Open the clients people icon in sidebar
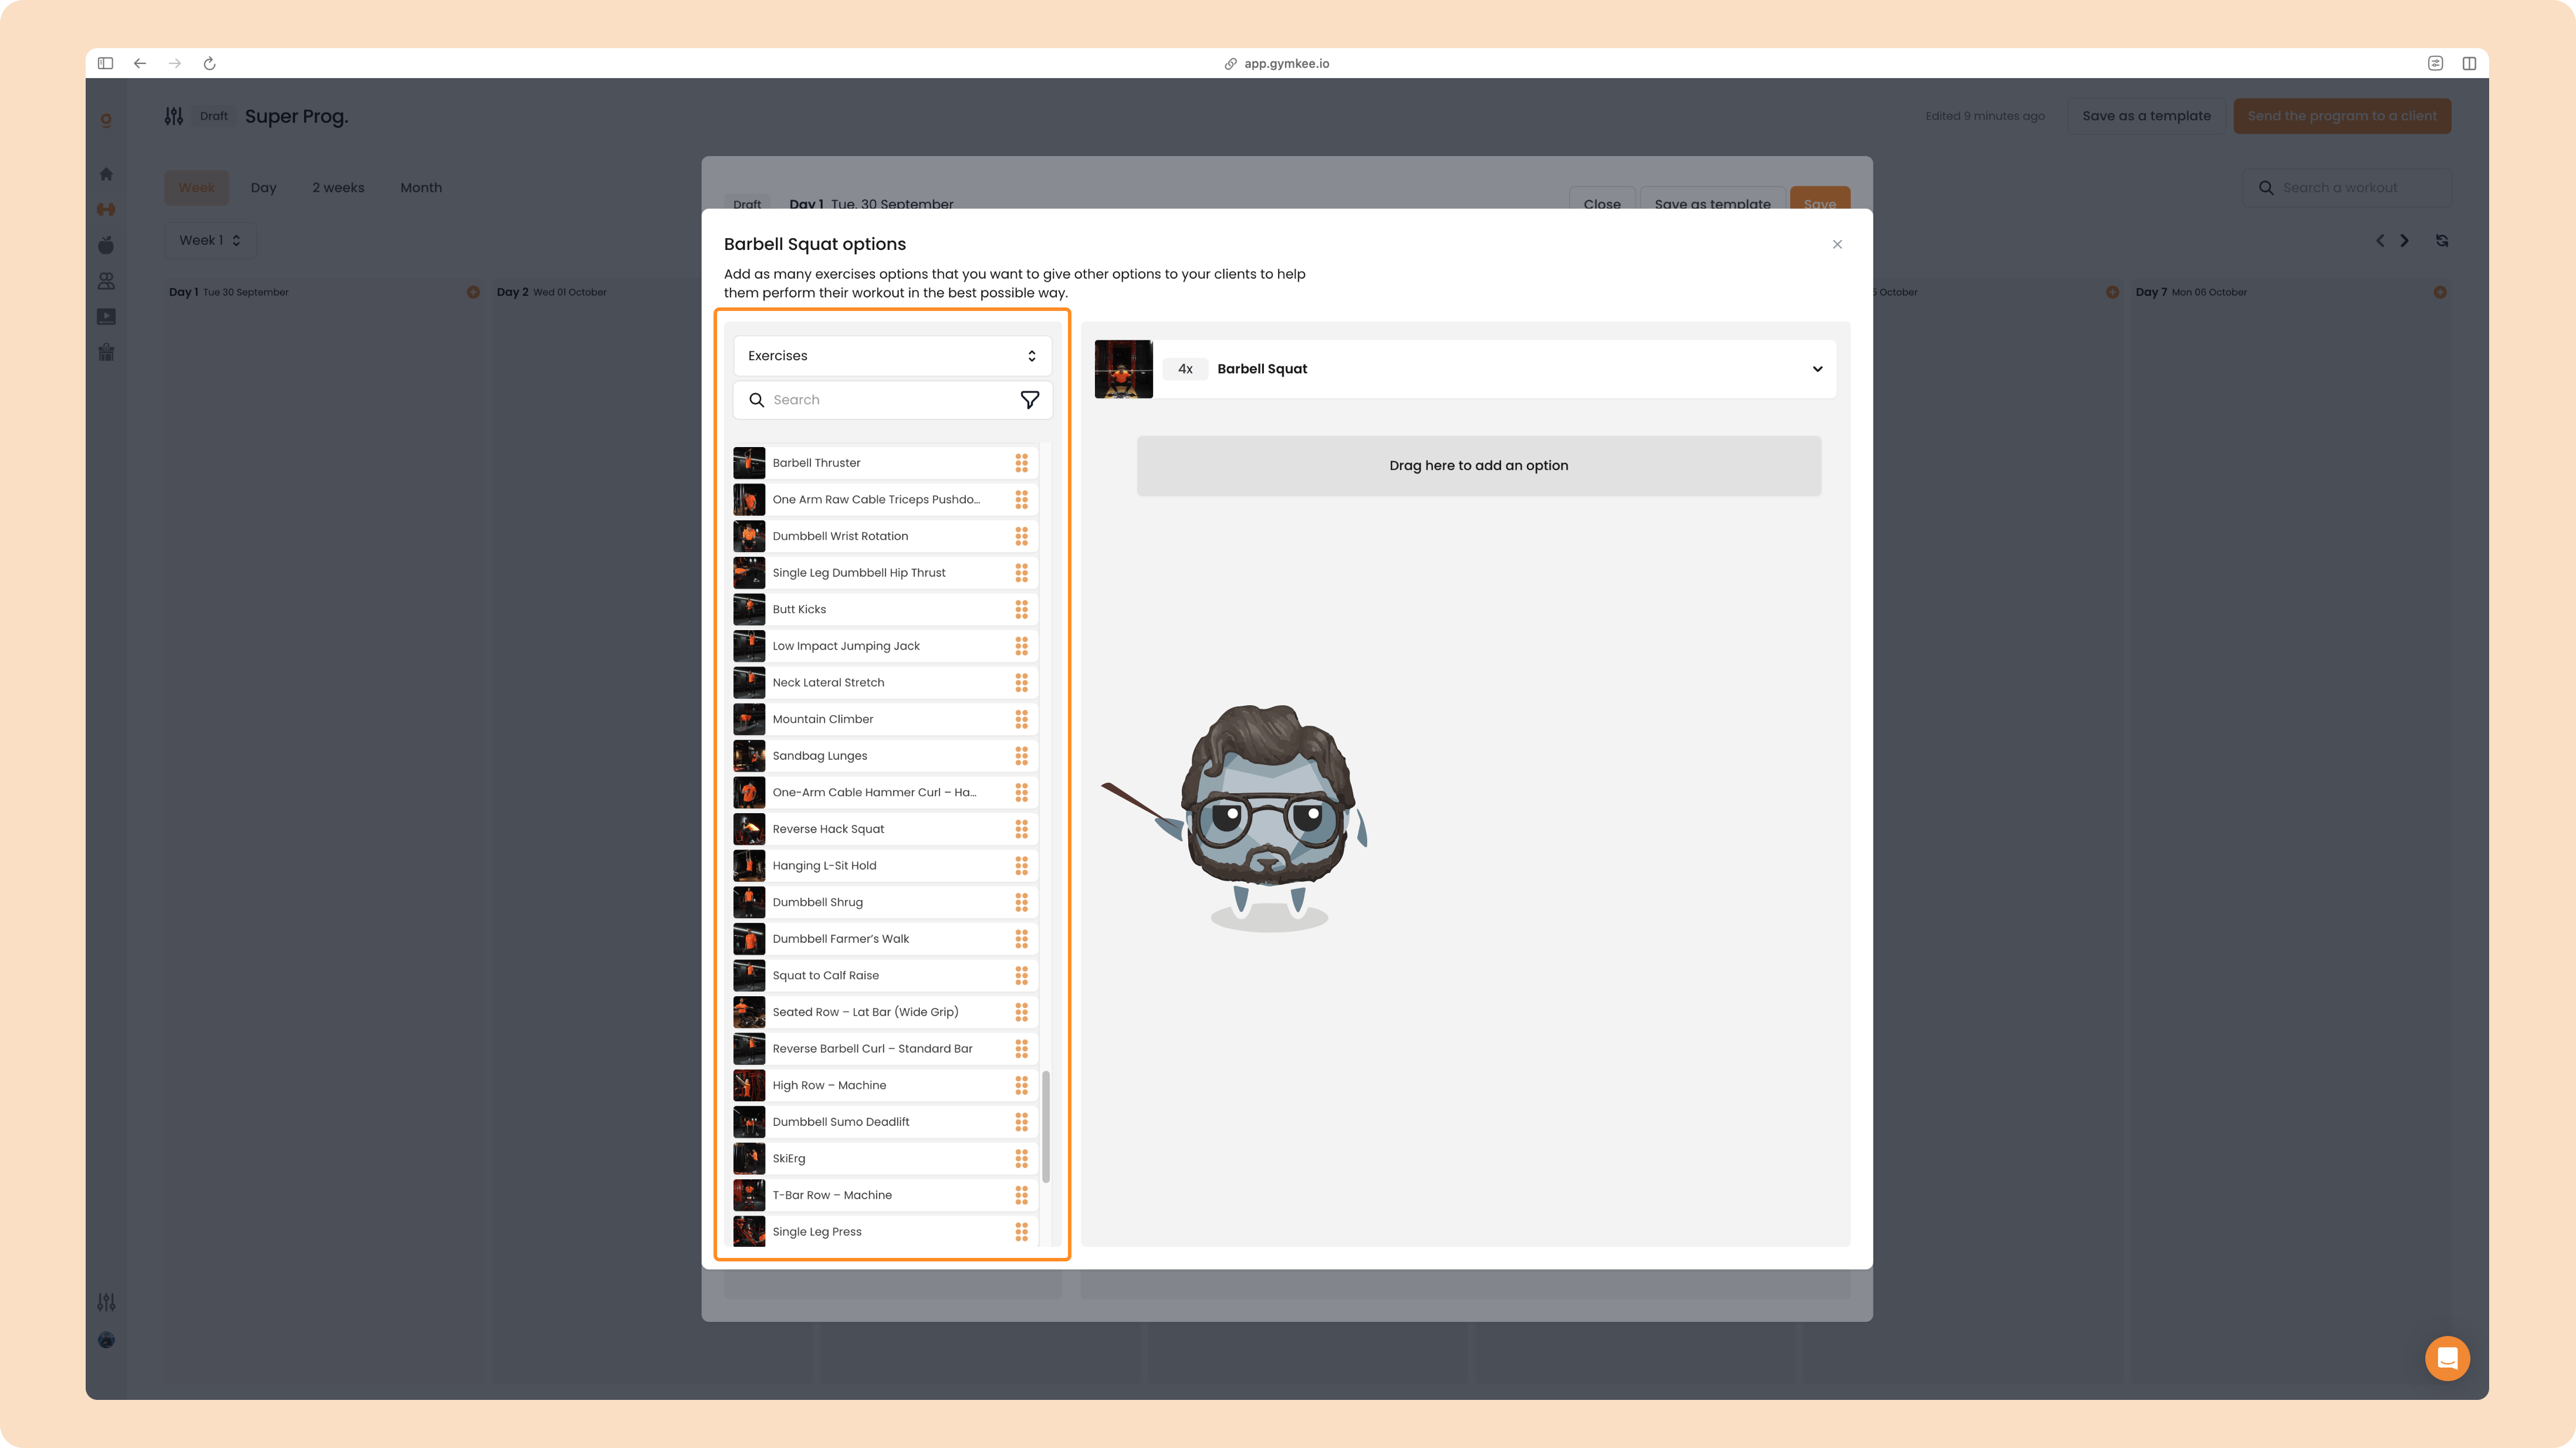The height and width of the screenshot is (1448, 2576). (106, 281)
